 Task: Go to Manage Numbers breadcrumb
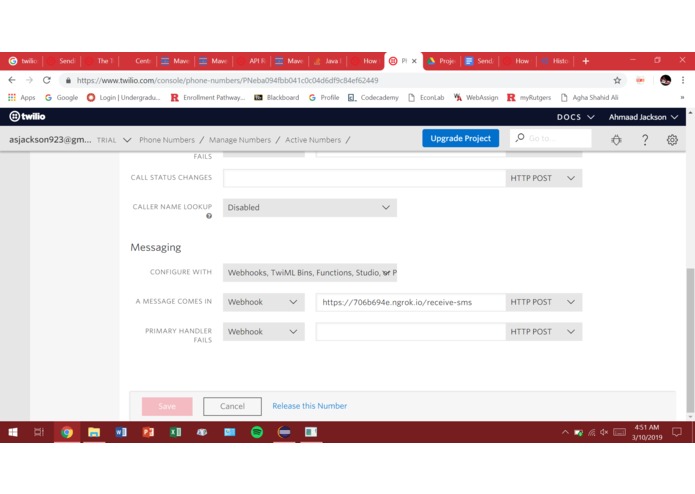coord(240,140)
